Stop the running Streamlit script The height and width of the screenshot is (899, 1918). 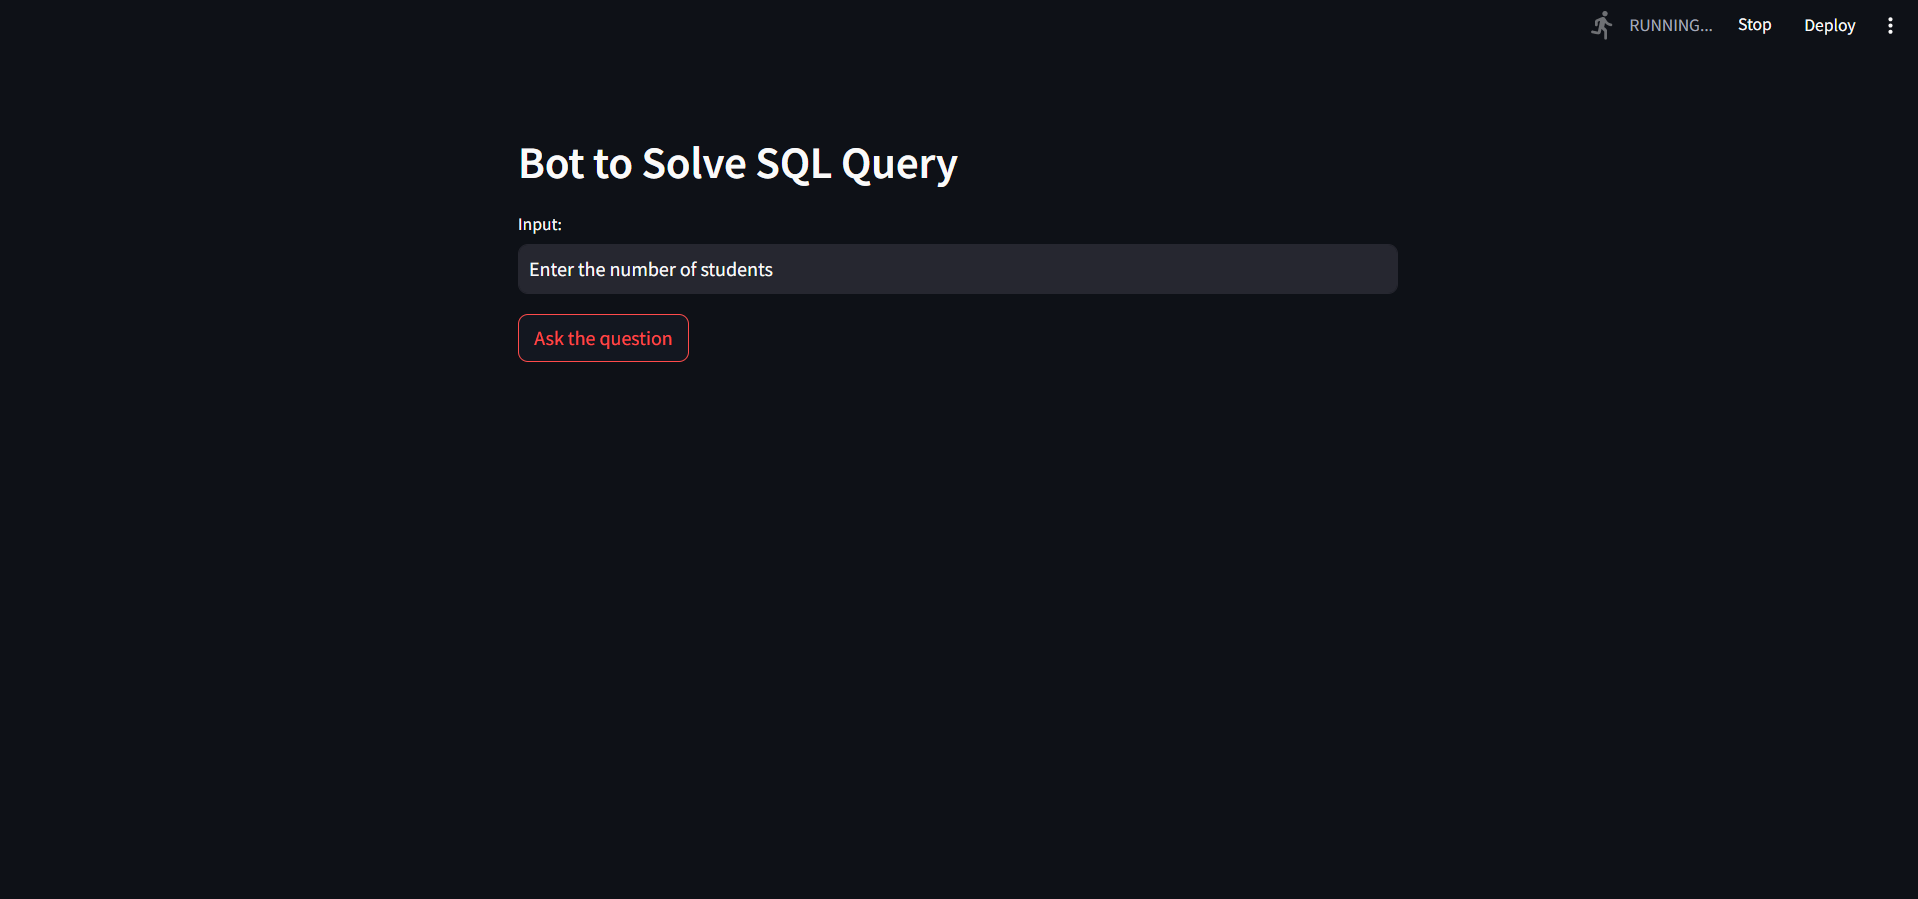click(x=1754, y=24)
